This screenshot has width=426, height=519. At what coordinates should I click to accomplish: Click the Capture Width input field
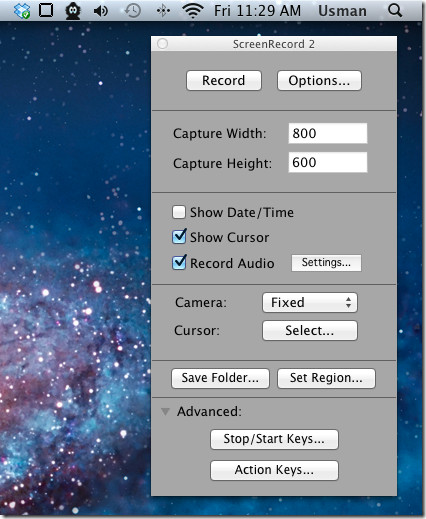(328, 133)
